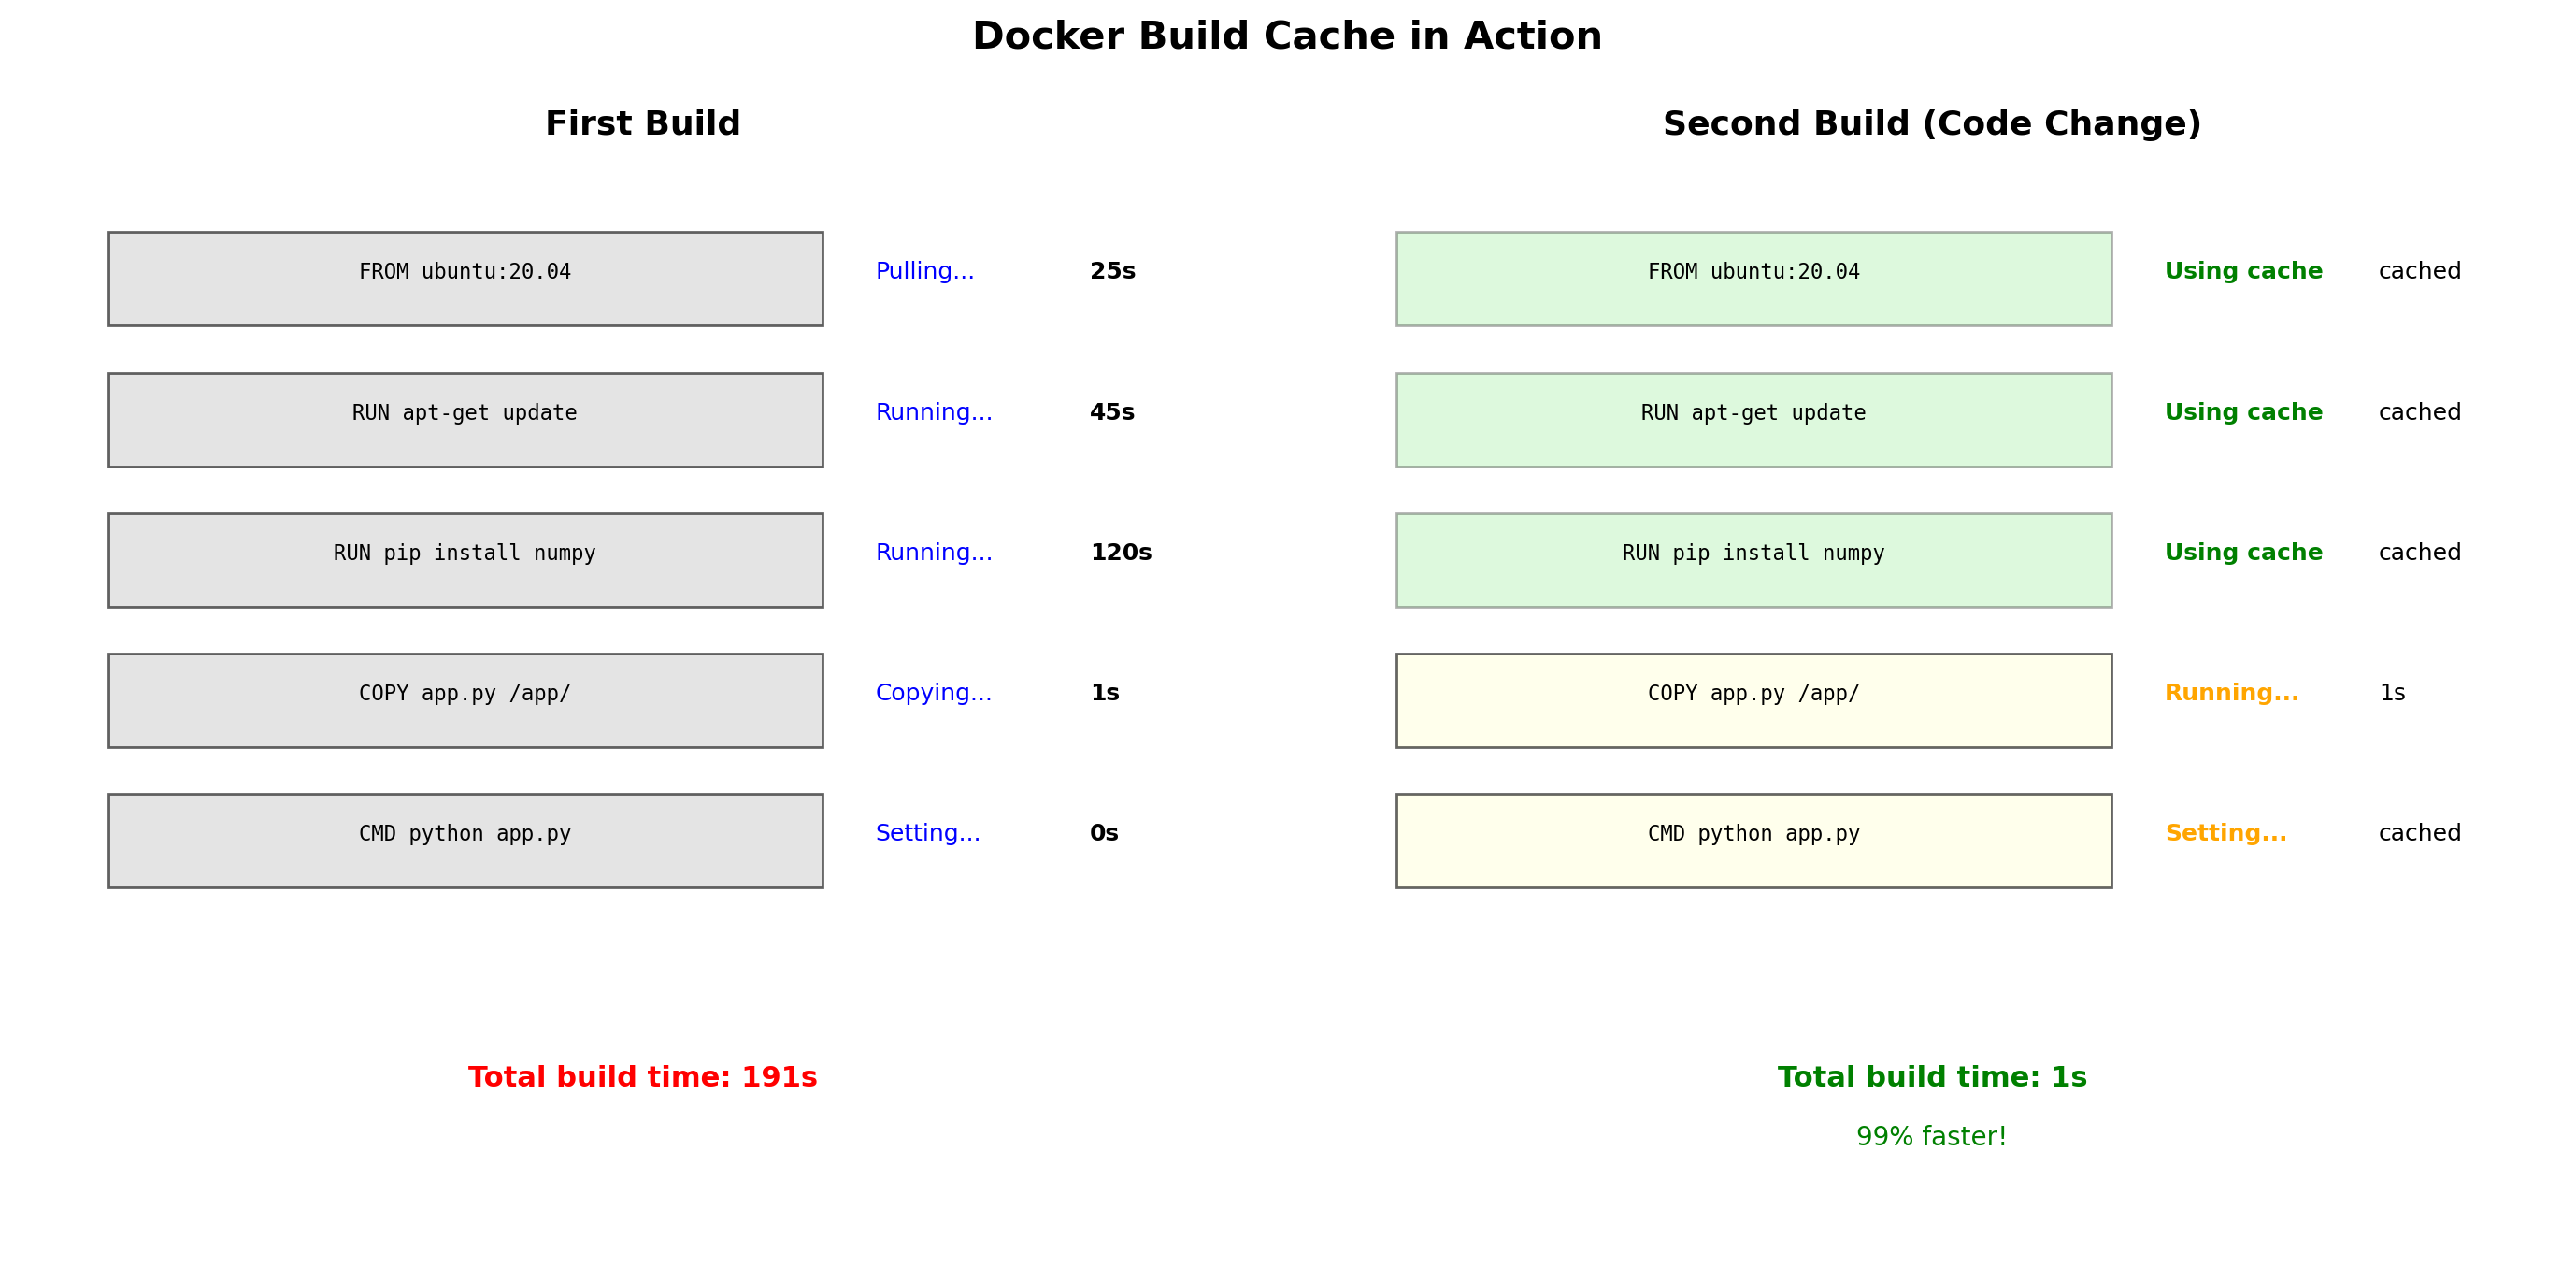Click Total build time: 191s text
2576x1281 pixels.
[642, 1077]
